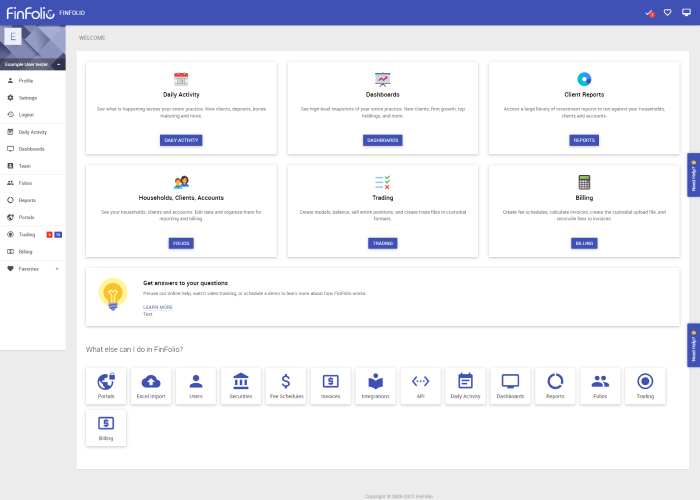This screenshot has width=700, height=500.
Task: Click the monitor icon in top bar
Action: 686,12
